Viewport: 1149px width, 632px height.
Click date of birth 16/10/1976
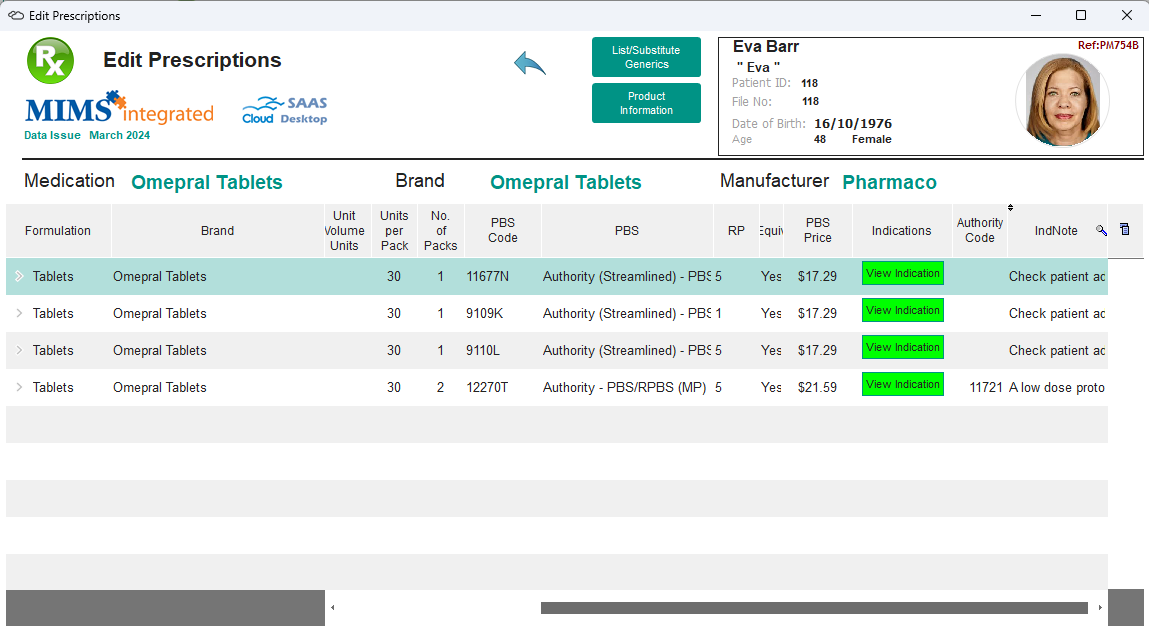click(x=853, y=123)
